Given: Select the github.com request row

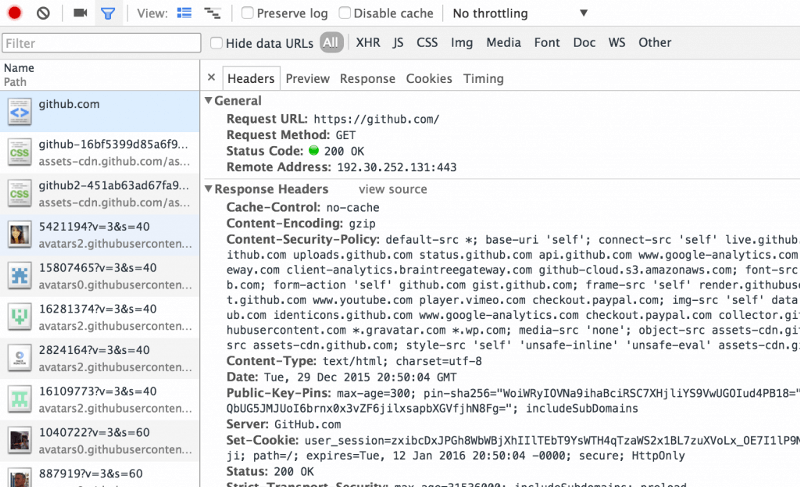Looking at the screenshot, I should 99,112.
